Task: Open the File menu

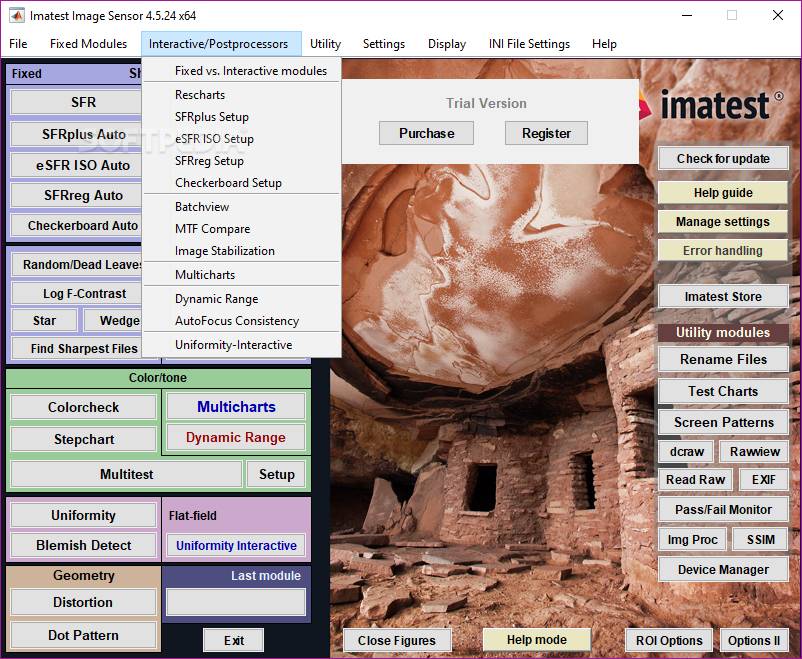Action: 18,44
